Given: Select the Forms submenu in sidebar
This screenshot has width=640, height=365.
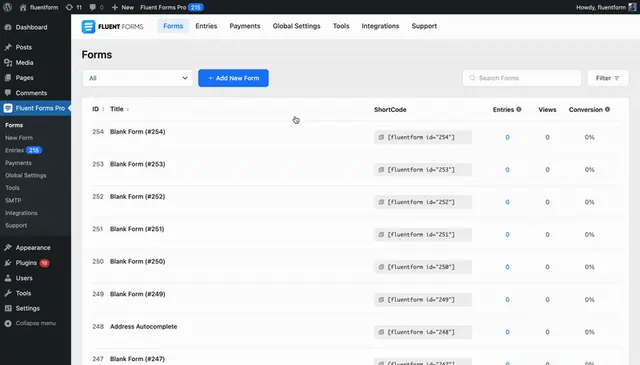Looking at the screenshot, I should [x=14, y=125].
